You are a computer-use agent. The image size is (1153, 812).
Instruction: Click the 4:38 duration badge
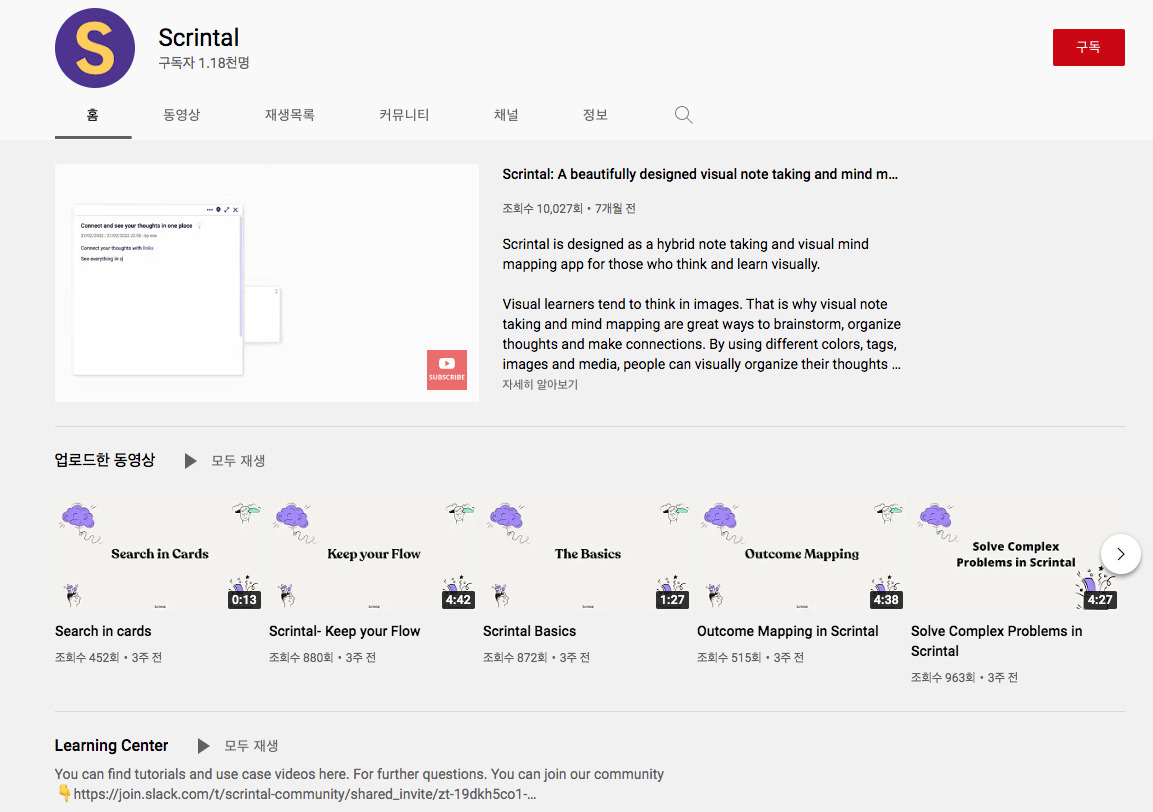click(886, 599)
